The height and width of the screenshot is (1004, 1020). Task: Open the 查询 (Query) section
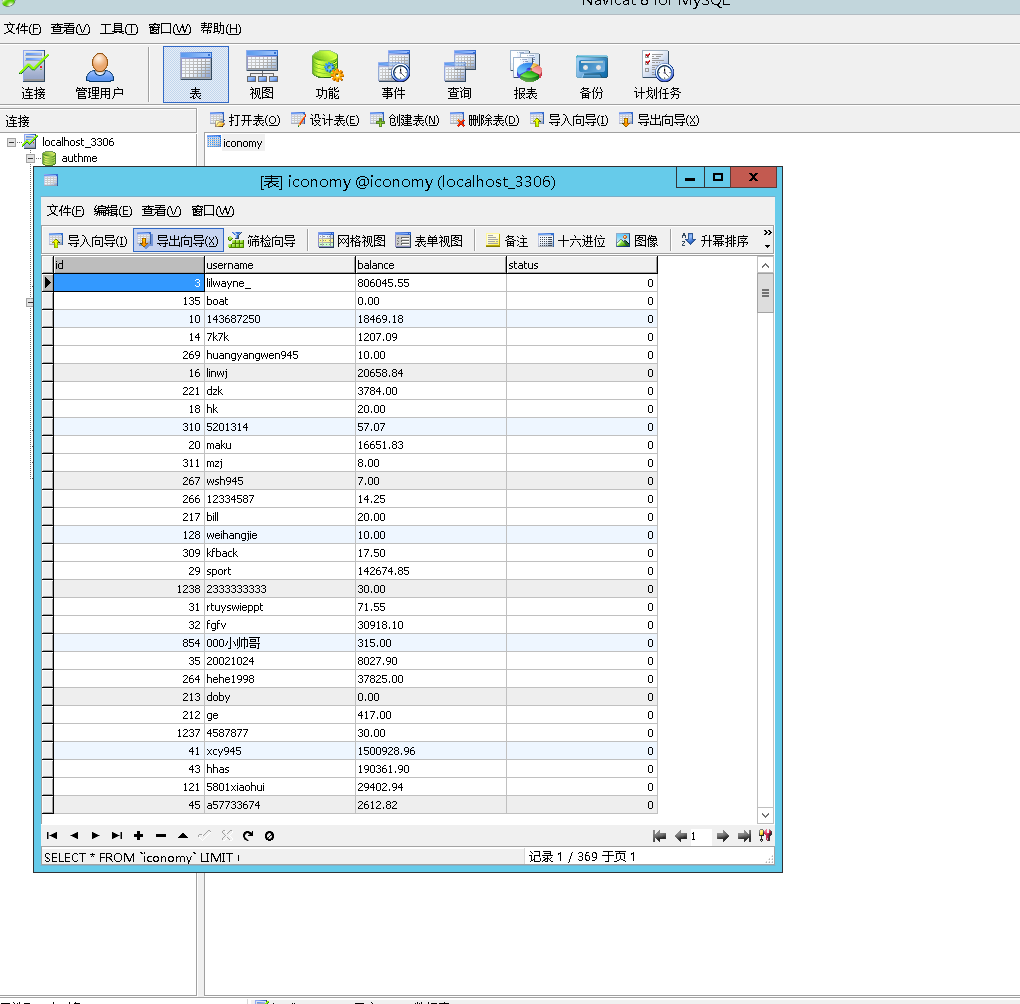tap(459, 75)
